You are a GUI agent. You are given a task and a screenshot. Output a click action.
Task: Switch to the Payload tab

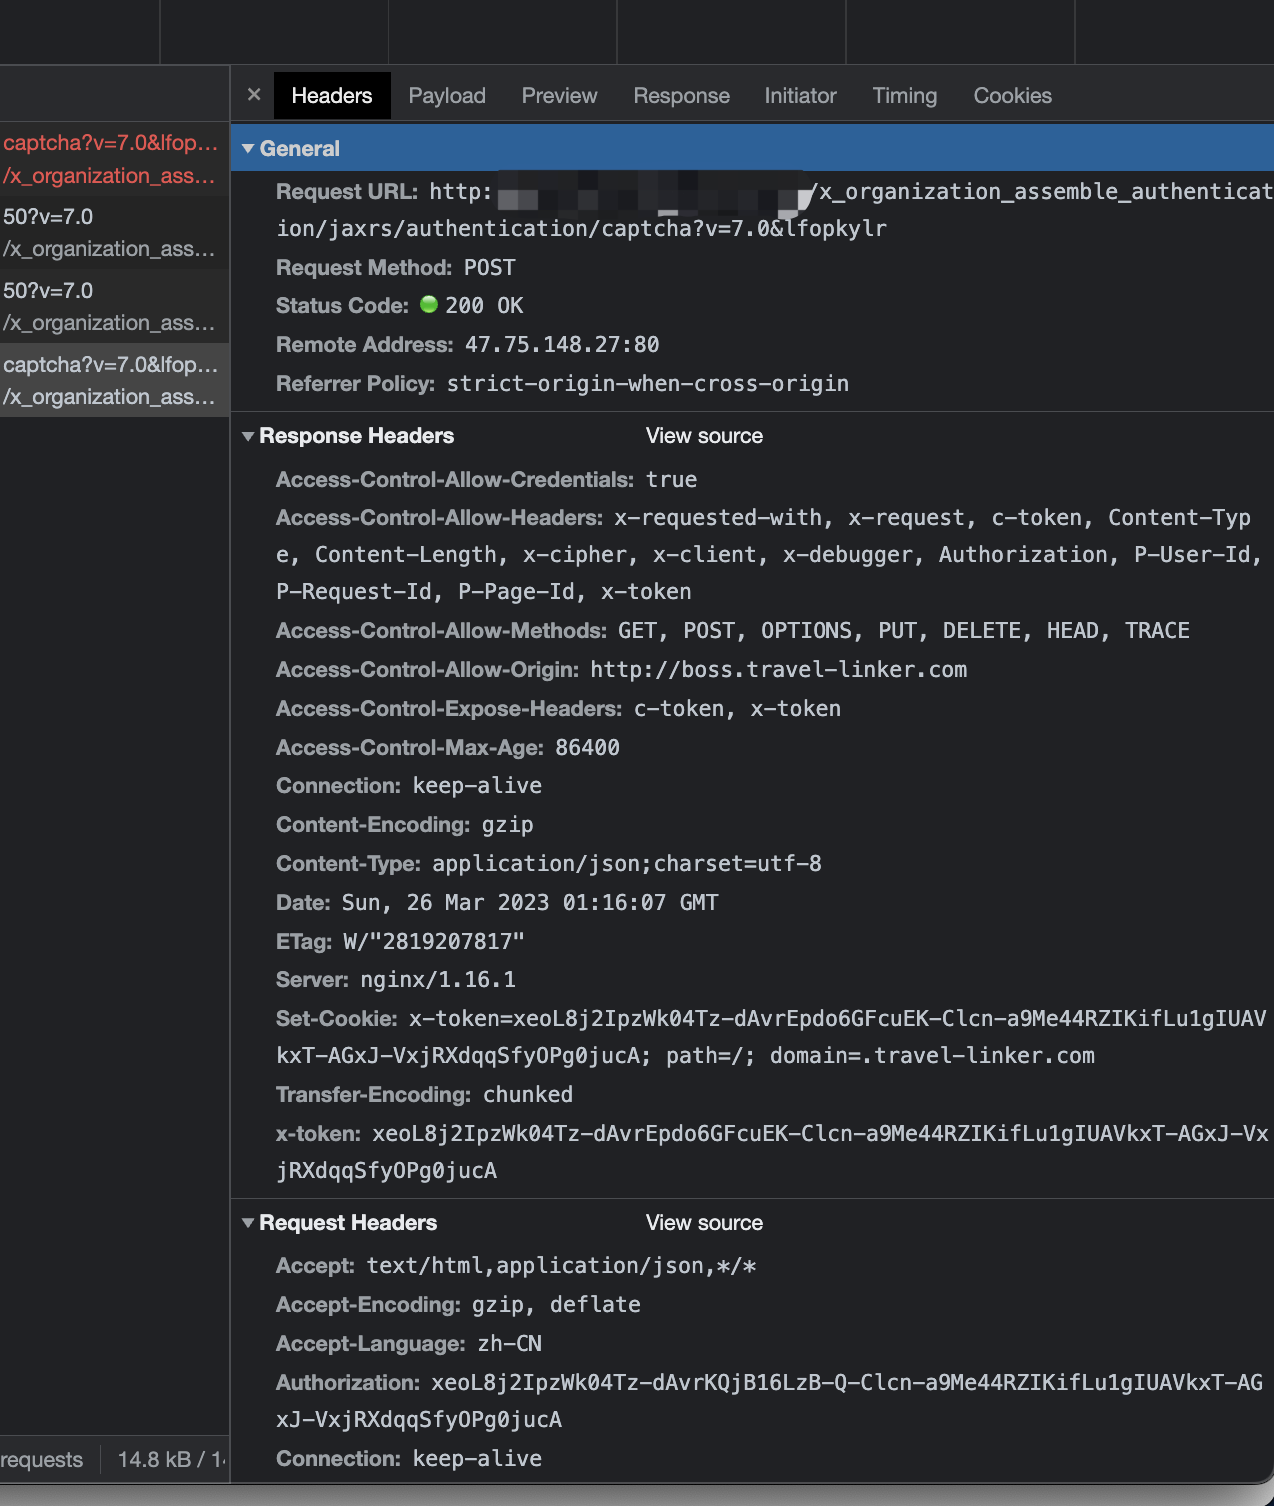pos(447,96)
